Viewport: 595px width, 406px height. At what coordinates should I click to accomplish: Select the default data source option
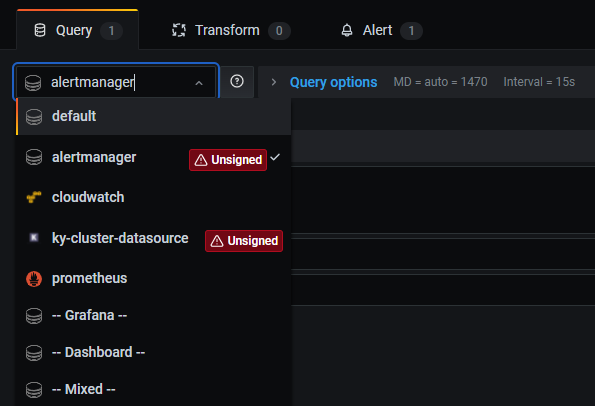coord(153,116)
